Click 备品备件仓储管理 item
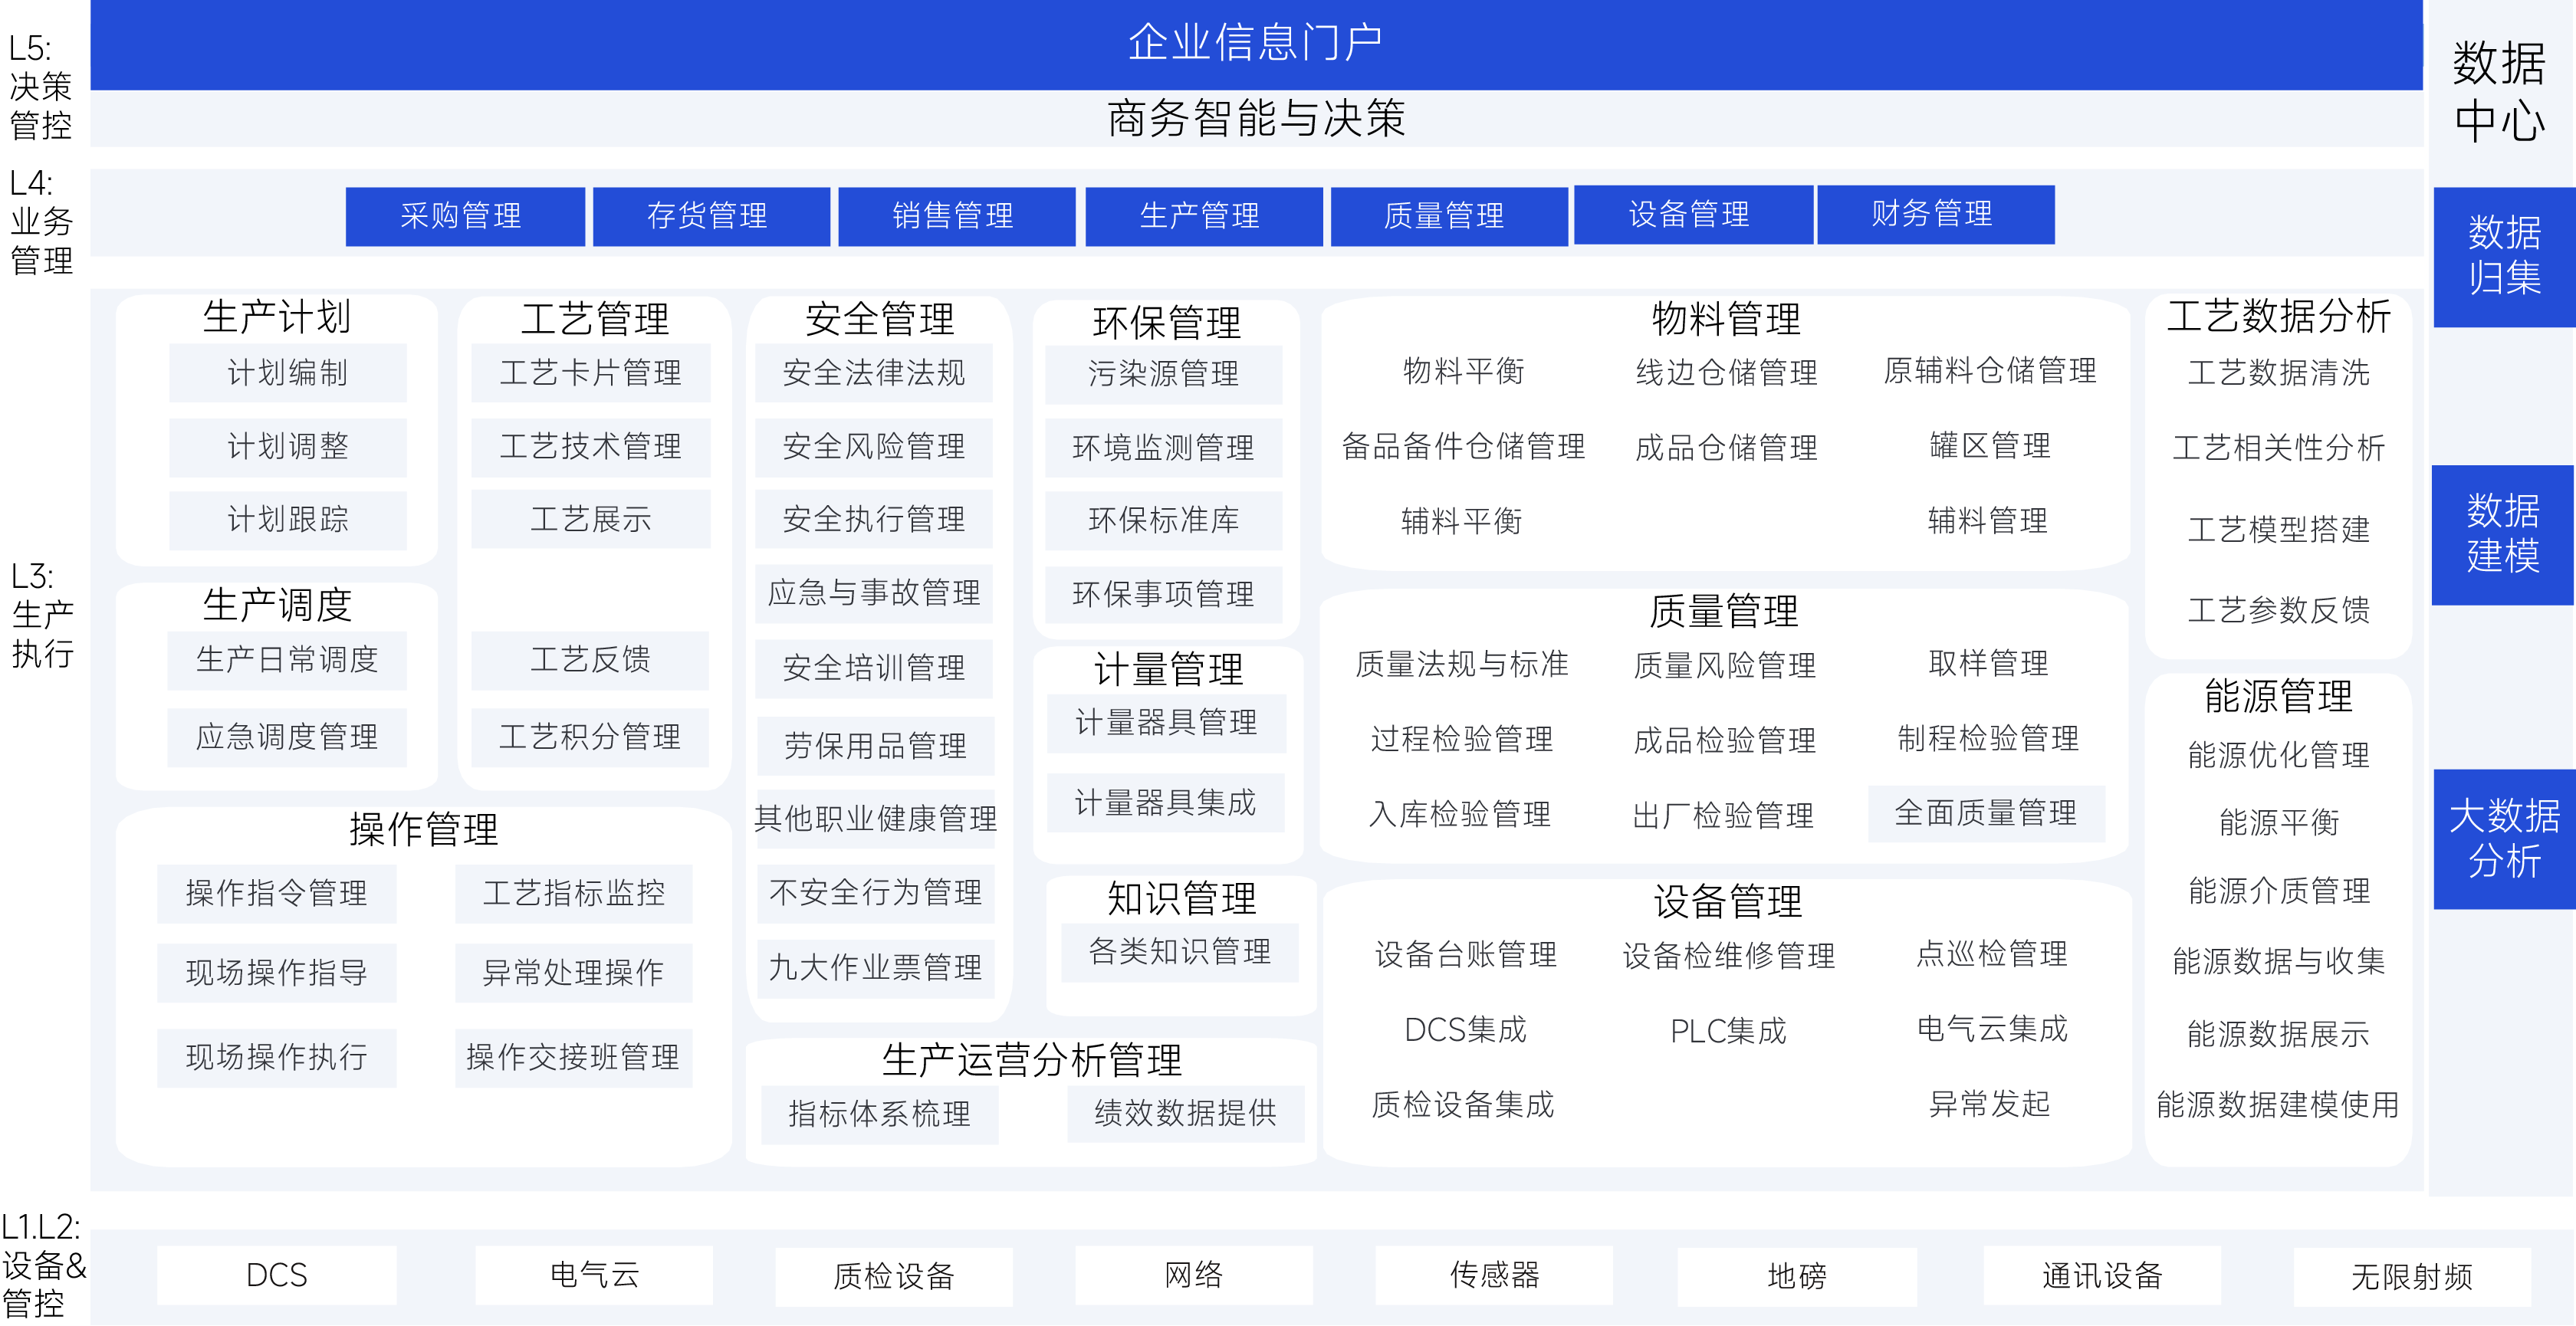This screenshot has height=1326, width=2576. 1464,447
